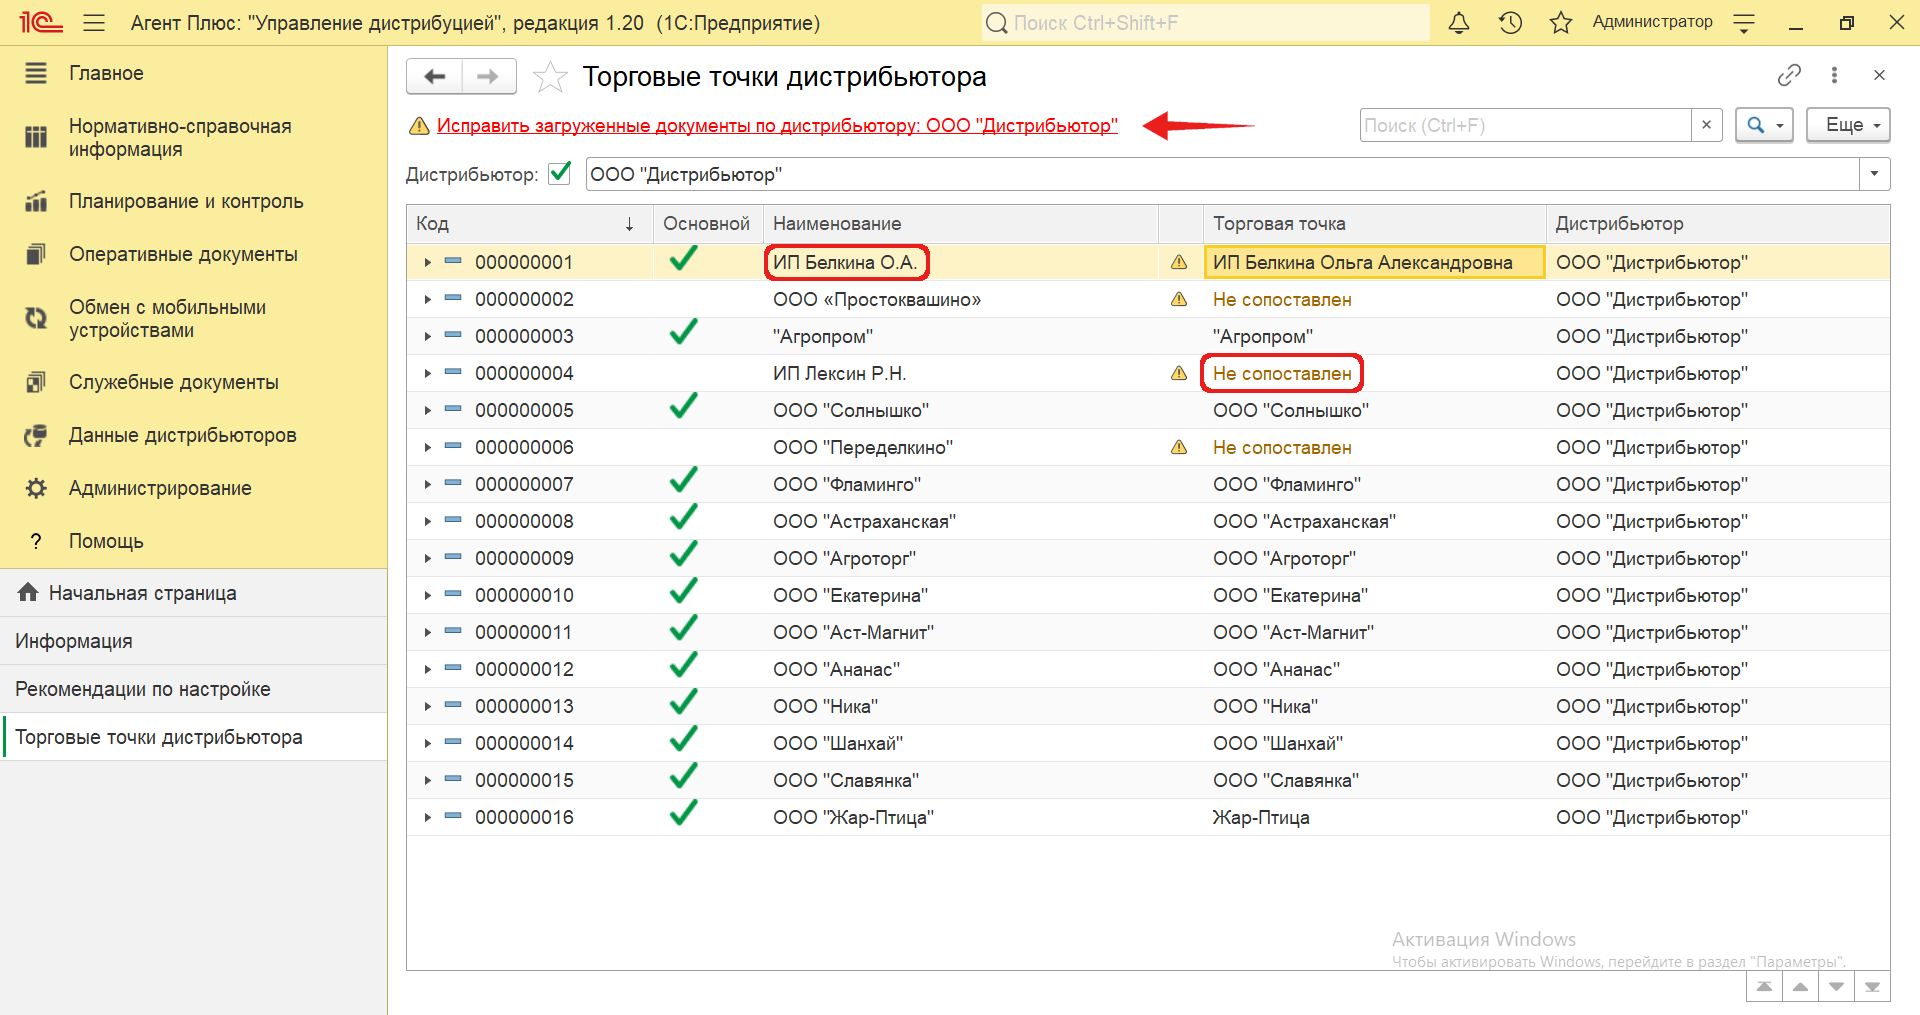
Task: Open history clock icon
Action: tap(1510, 22)
